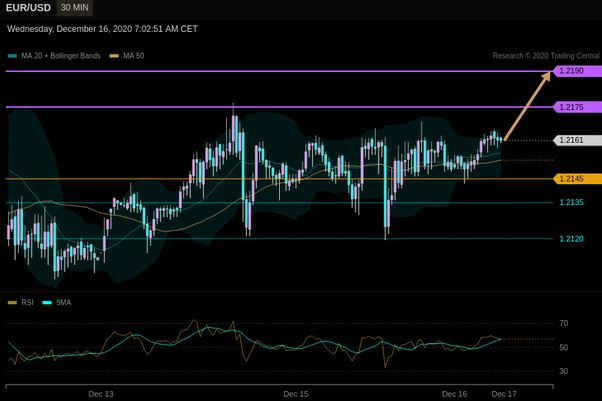Screen dimensions: 602x401
Task: Click the RSI 50 axis value
Action: (564, 348)
